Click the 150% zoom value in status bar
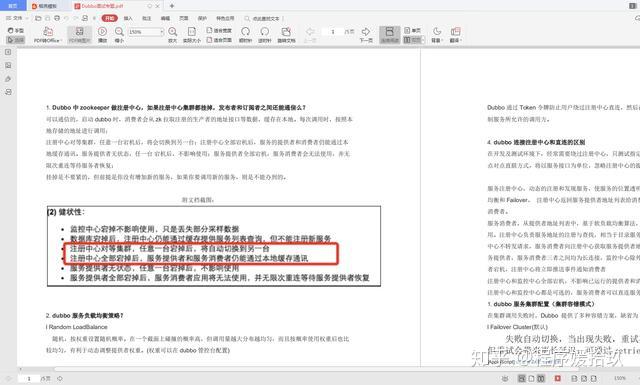This screenshot has height=385, width=640. (620, 379)
